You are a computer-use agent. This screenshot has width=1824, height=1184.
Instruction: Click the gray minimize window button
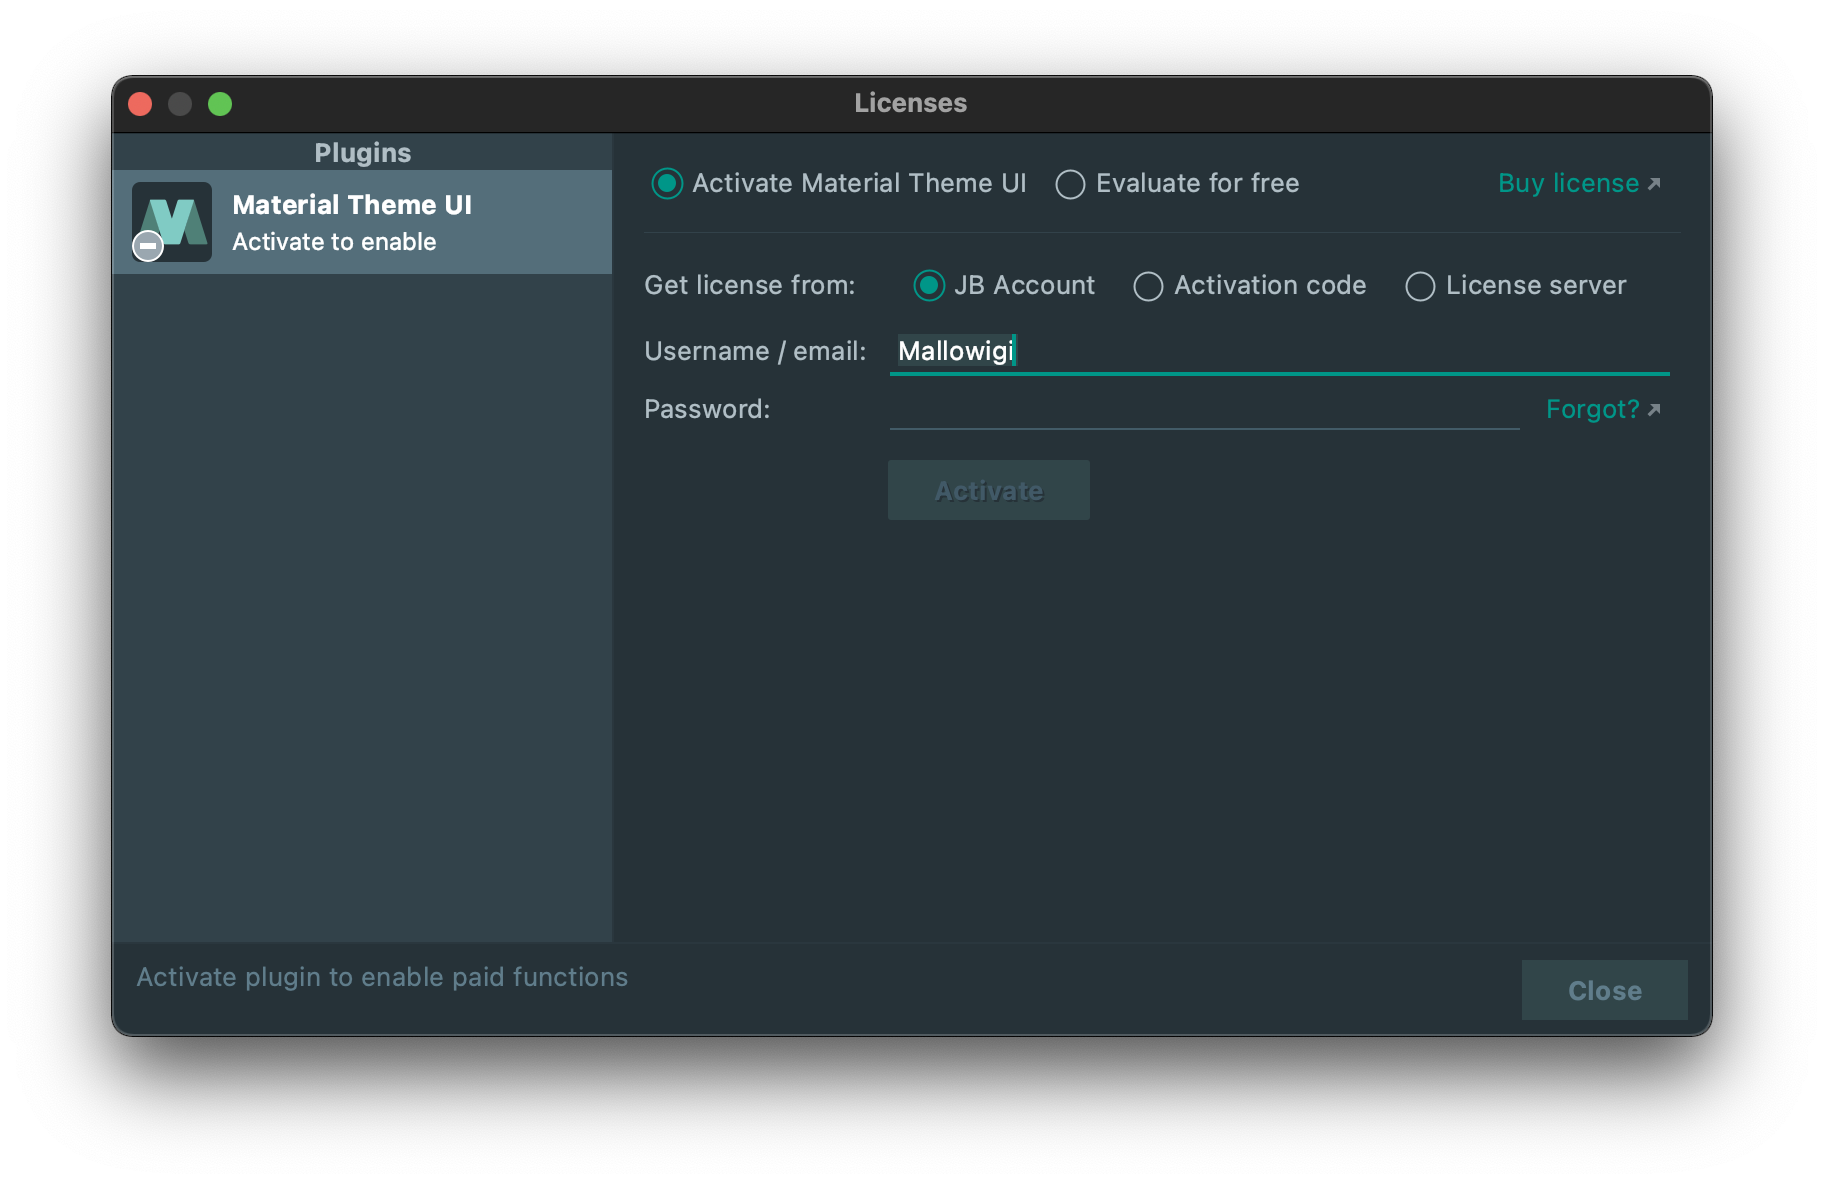pyautogui.click(x=180, y=104)
